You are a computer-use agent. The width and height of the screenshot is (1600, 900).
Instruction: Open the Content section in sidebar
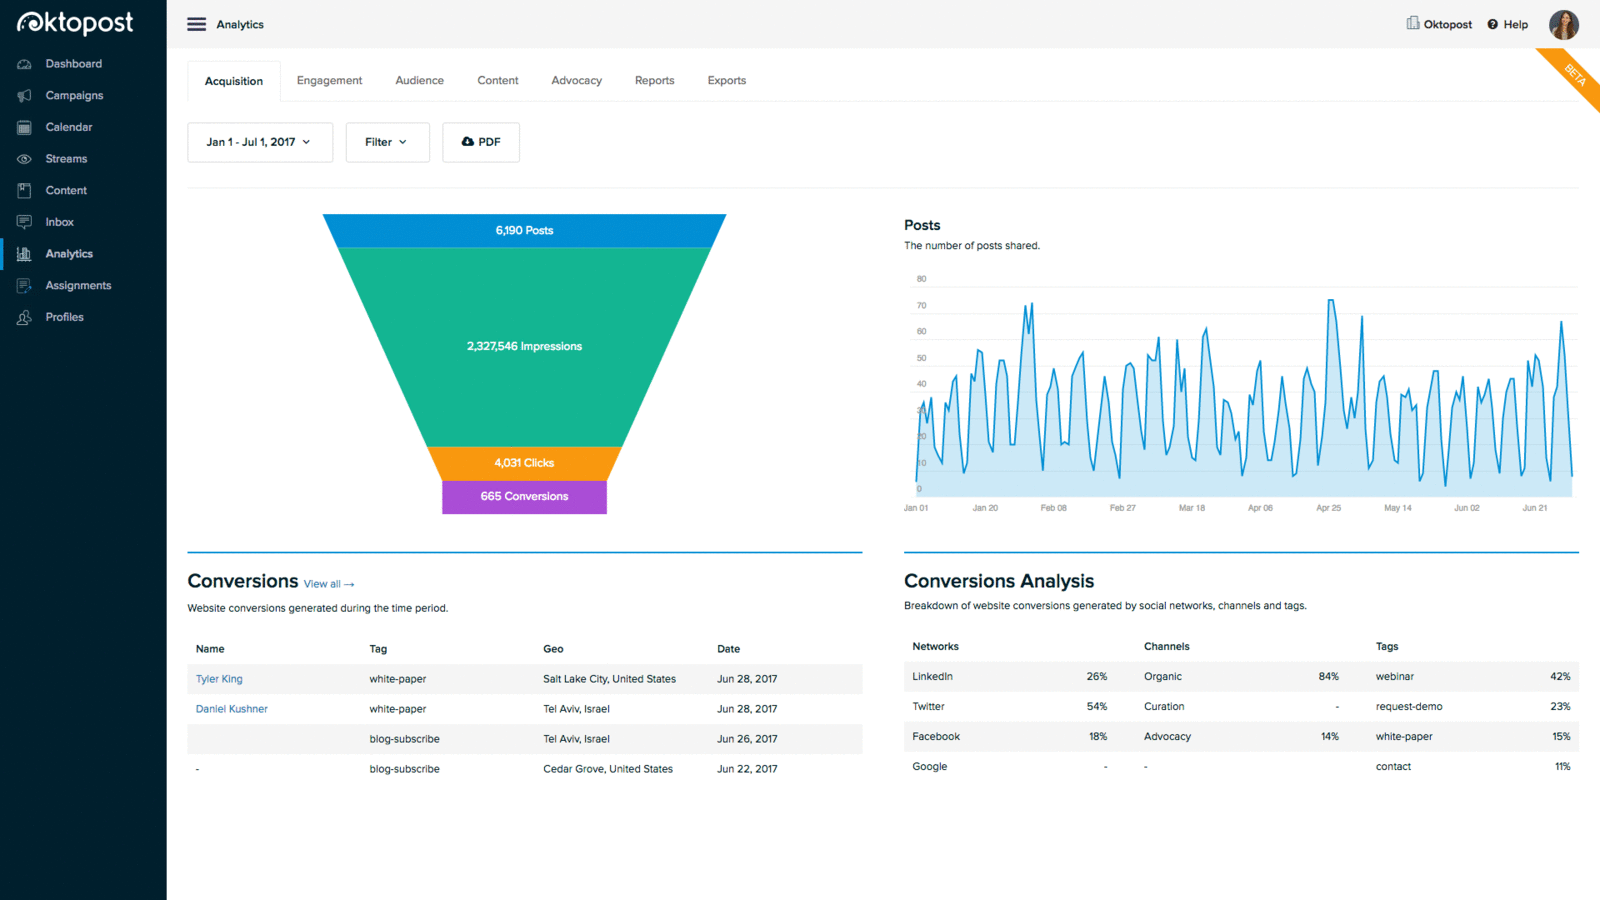[x=65, y=190]
